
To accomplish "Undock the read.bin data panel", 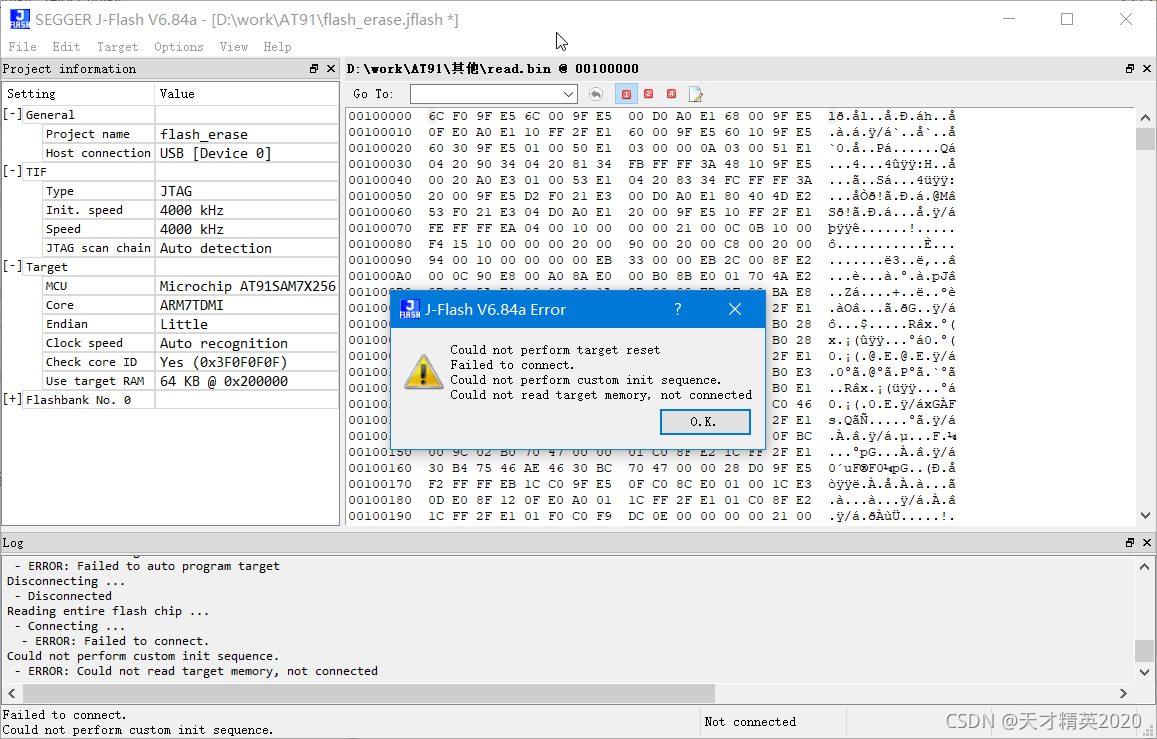I will [1130, 69].
